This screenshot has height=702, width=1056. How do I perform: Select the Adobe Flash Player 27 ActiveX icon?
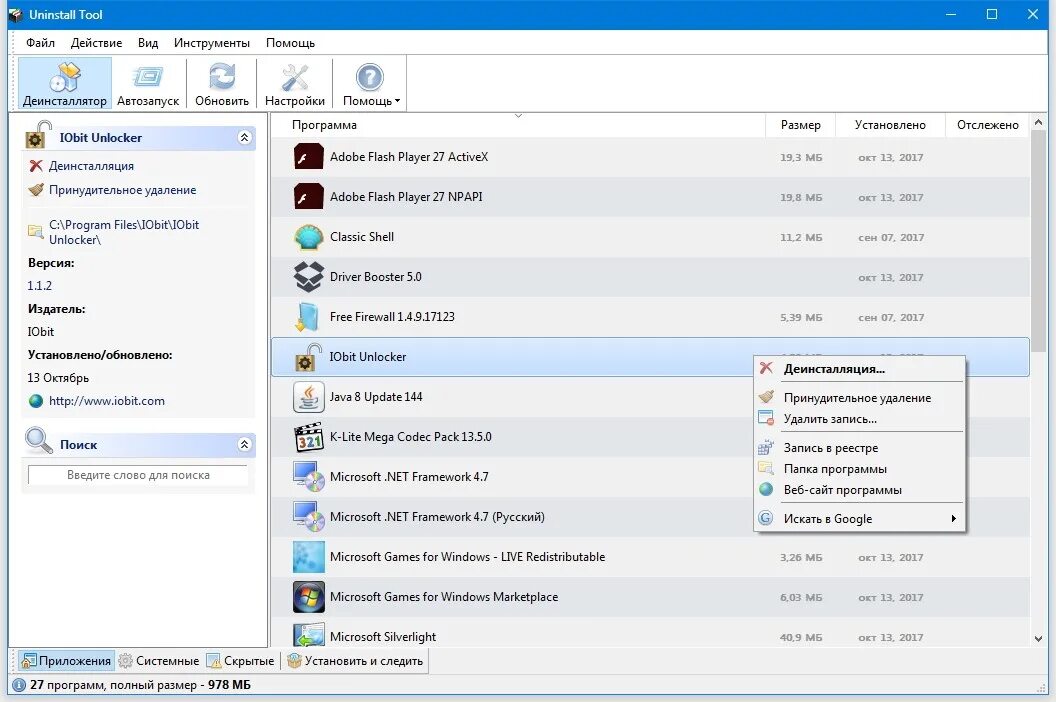click(308, 157)
